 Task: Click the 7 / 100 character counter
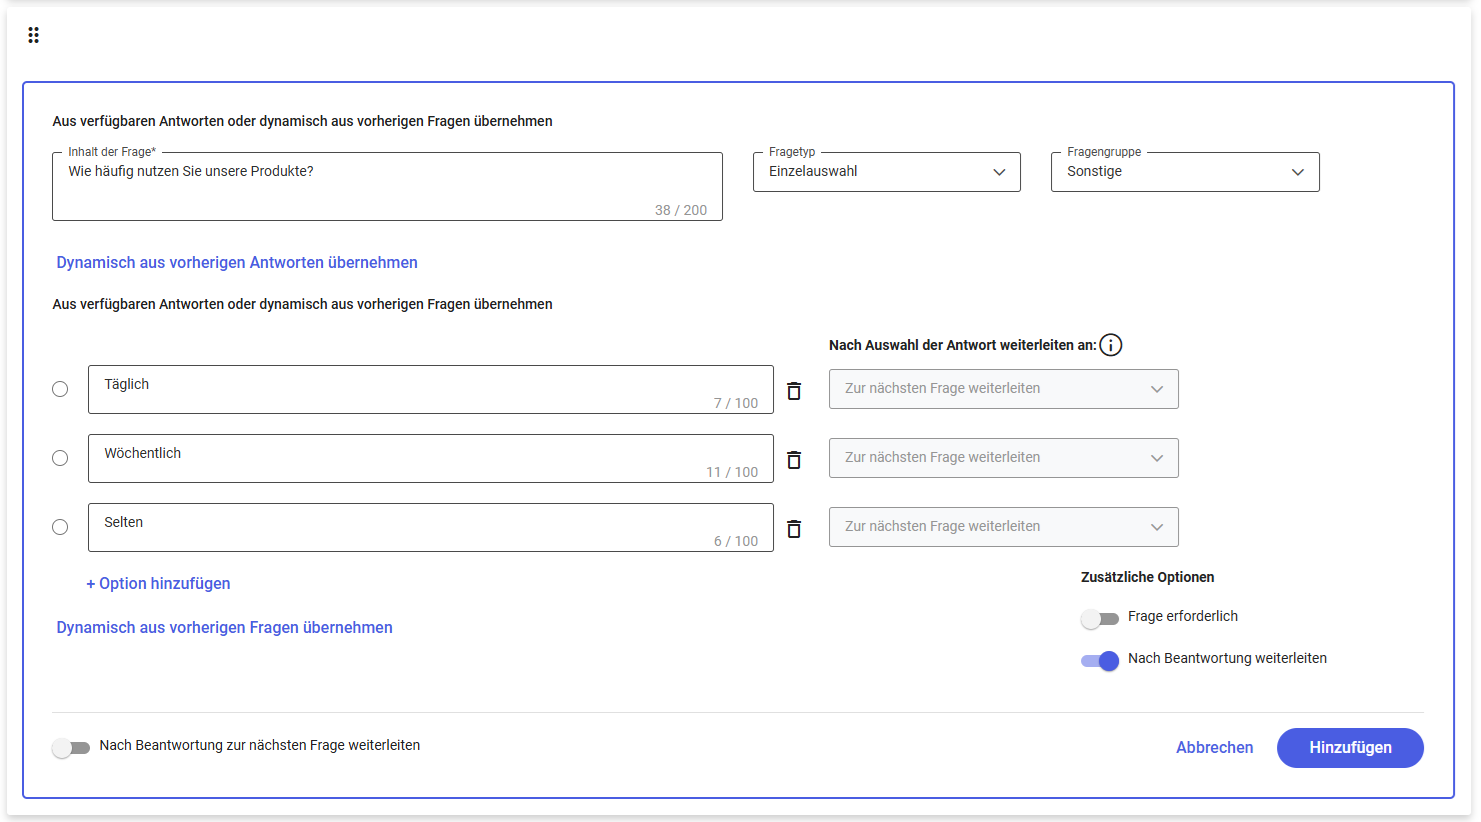tap(736, 403)
